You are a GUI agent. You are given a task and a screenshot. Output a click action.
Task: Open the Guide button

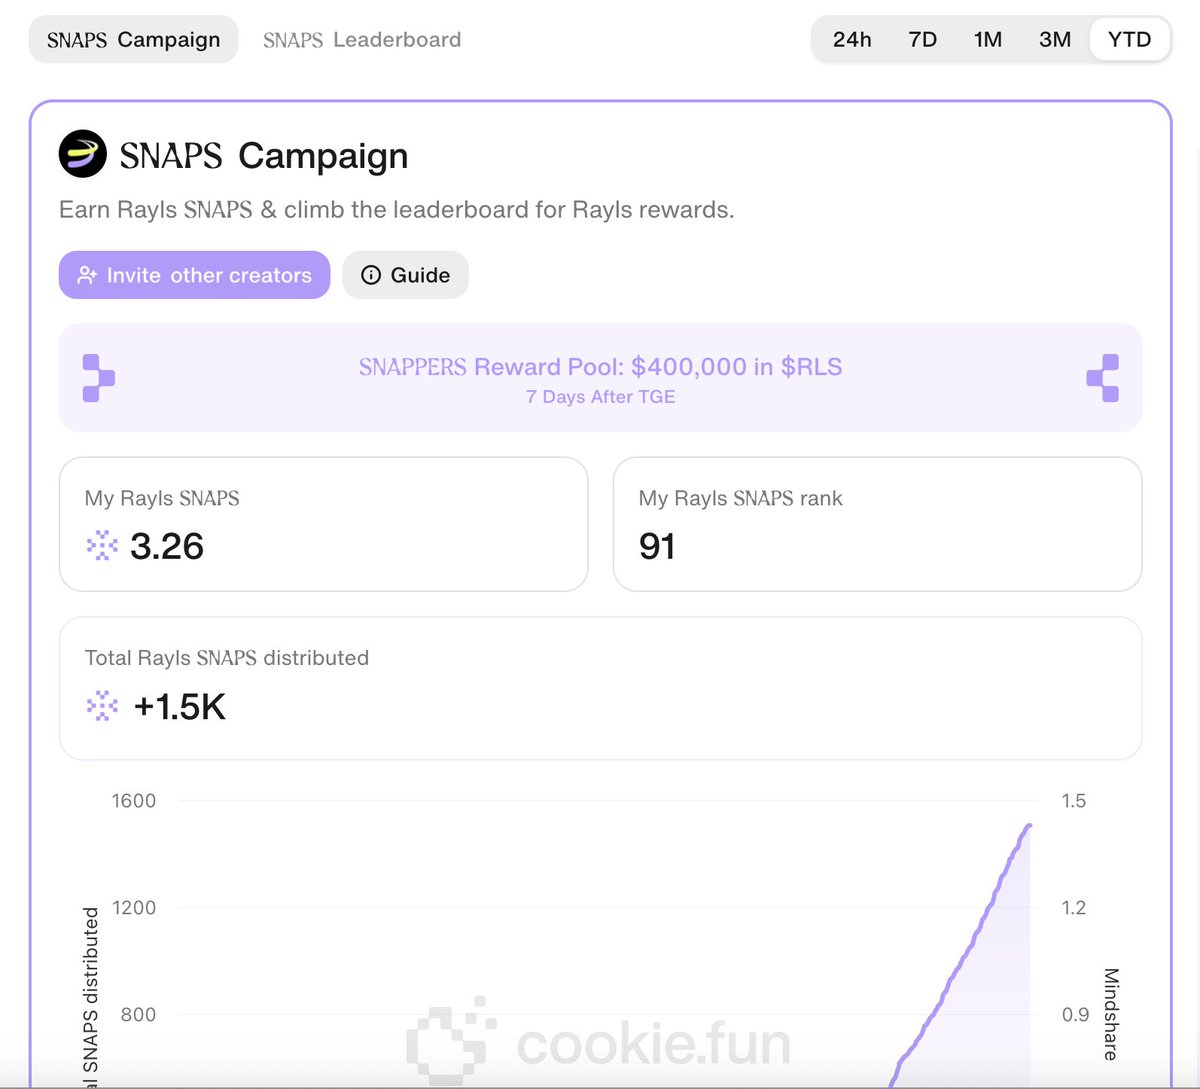(x=405, y=275)
